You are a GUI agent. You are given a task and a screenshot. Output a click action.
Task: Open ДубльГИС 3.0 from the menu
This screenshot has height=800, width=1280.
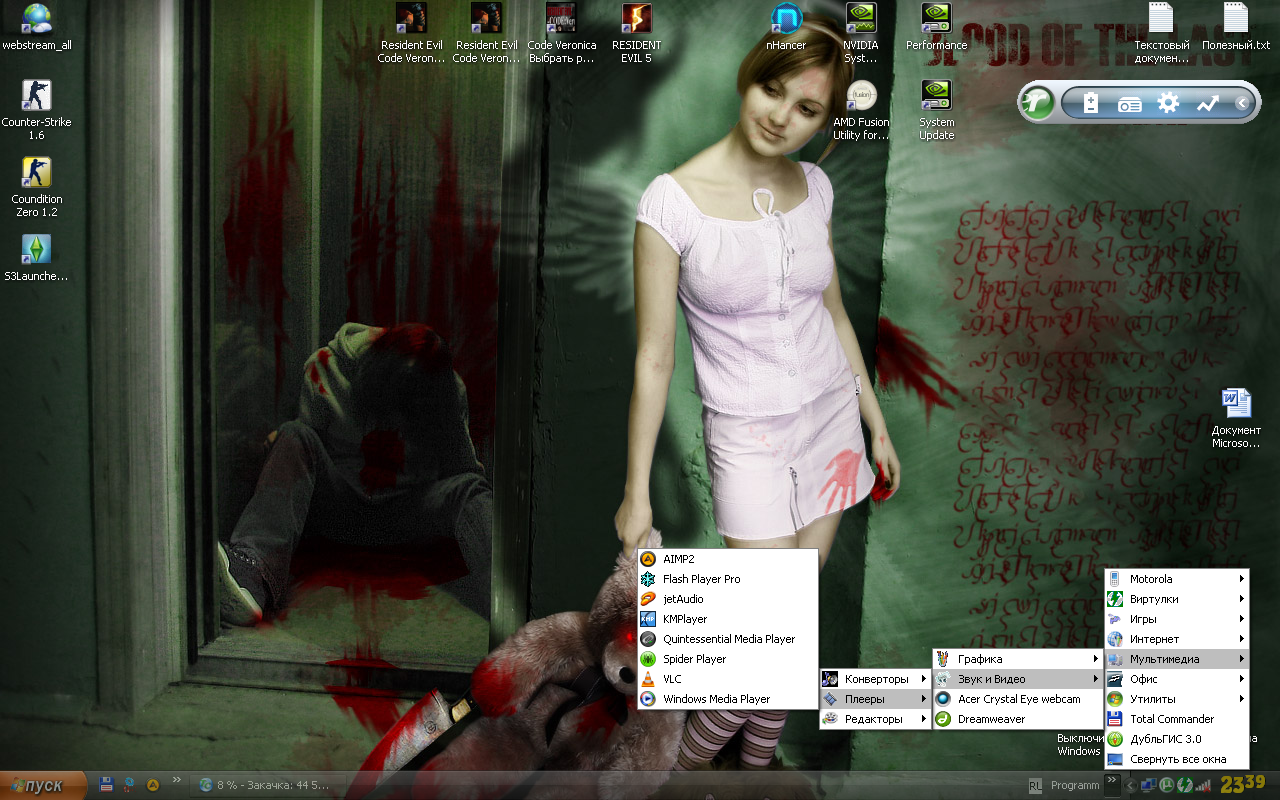[1177, 739]
